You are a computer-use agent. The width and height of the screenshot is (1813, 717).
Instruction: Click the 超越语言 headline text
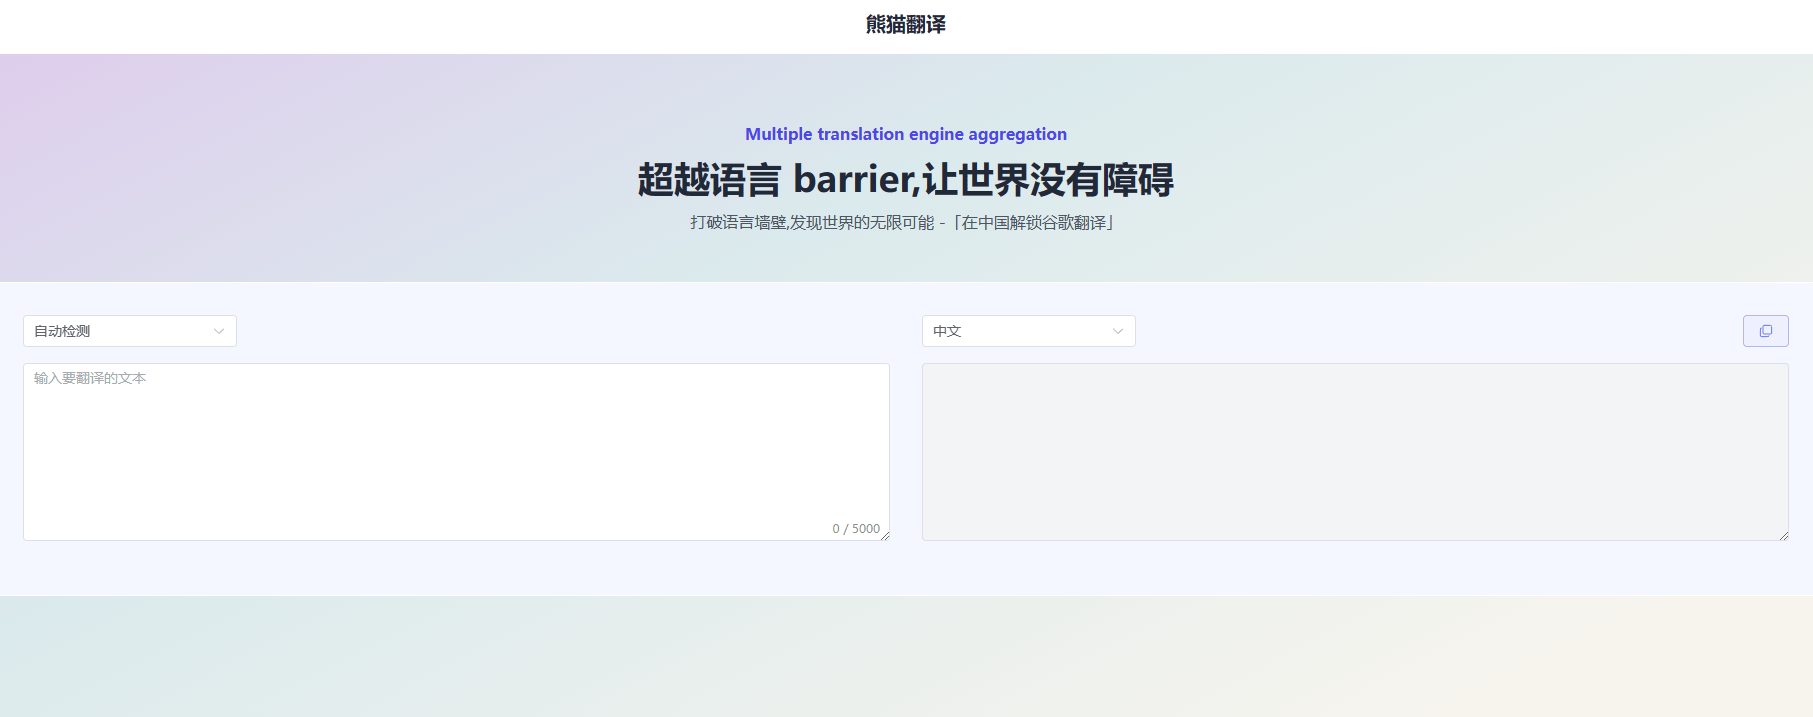pos(709,180)
